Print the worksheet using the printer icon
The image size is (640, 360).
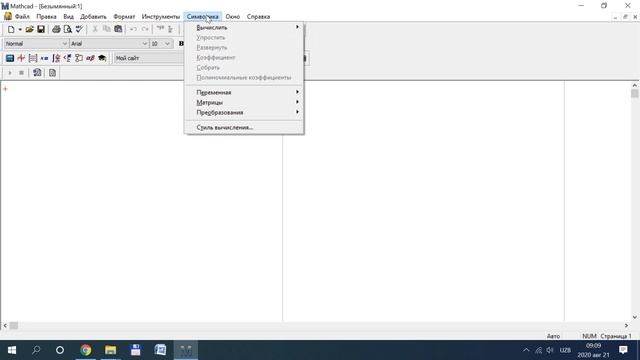[56, 29]
